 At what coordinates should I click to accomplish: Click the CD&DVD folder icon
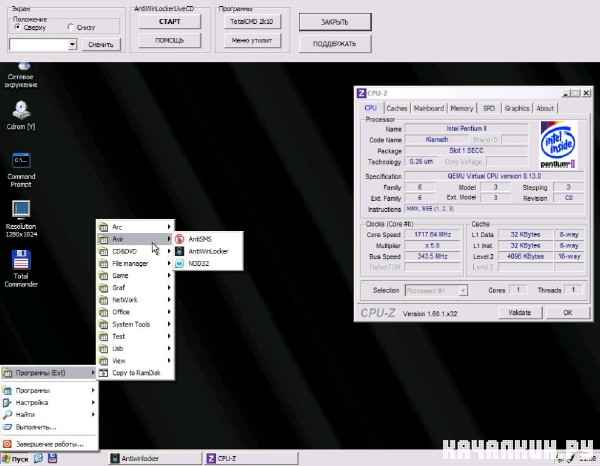coord(103,252)
